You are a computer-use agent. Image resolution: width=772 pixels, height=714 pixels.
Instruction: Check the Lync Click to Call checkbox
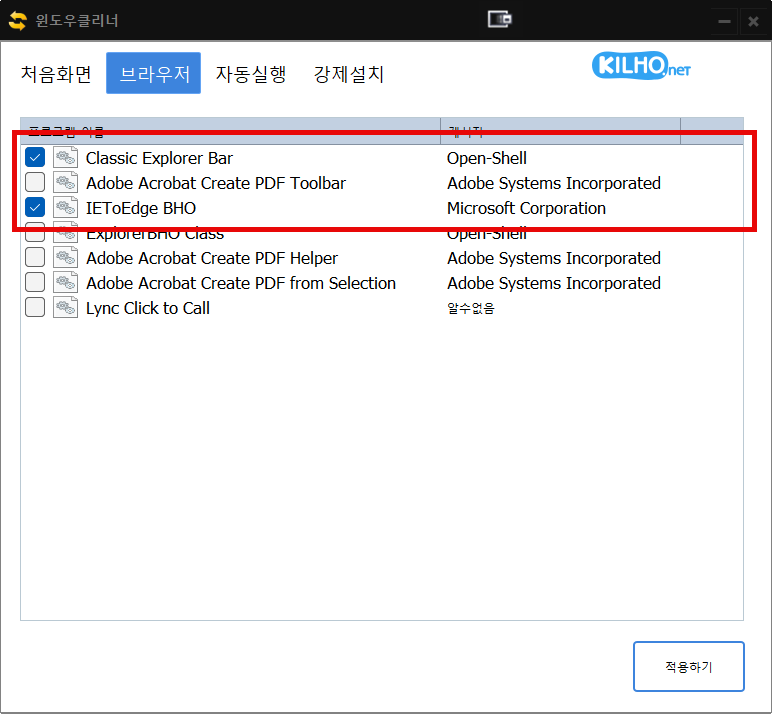point(35,308)
